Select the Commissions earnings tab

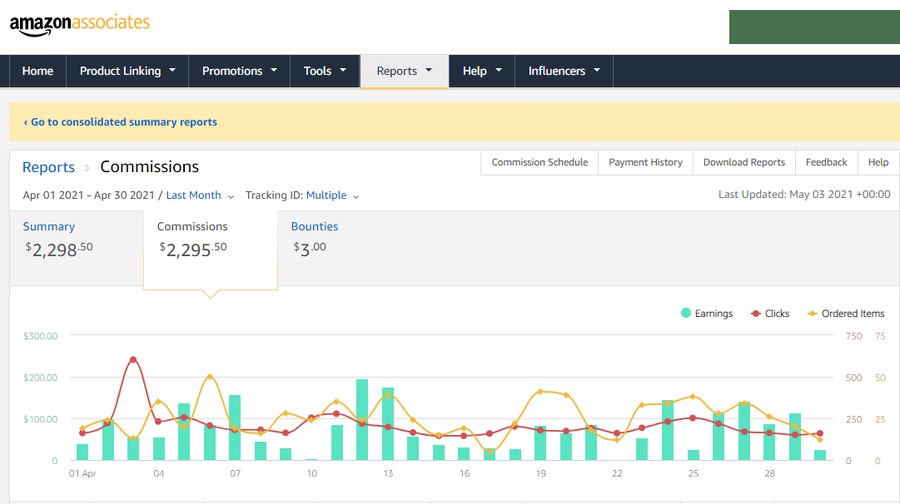coord(210,249)
